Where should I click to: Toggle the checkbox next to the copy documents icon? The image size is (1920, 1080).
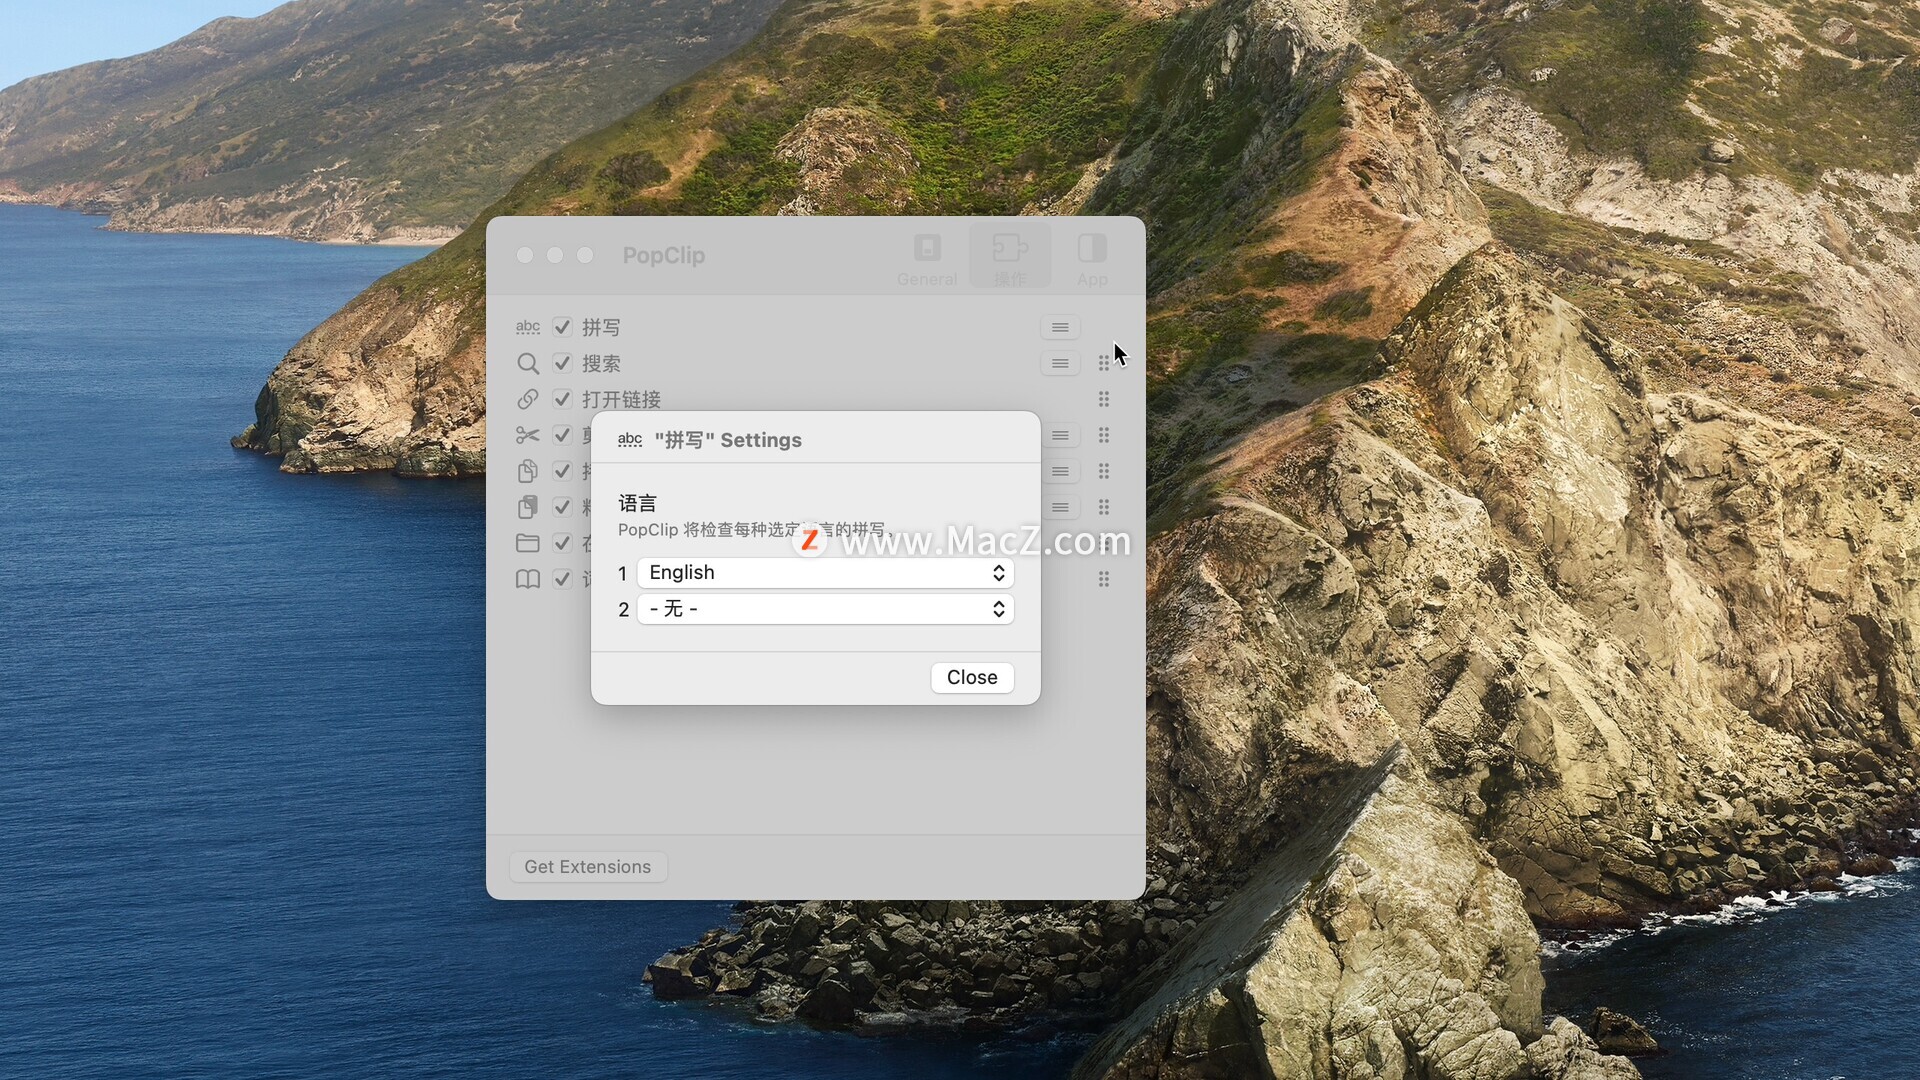[x=562, y=471]
